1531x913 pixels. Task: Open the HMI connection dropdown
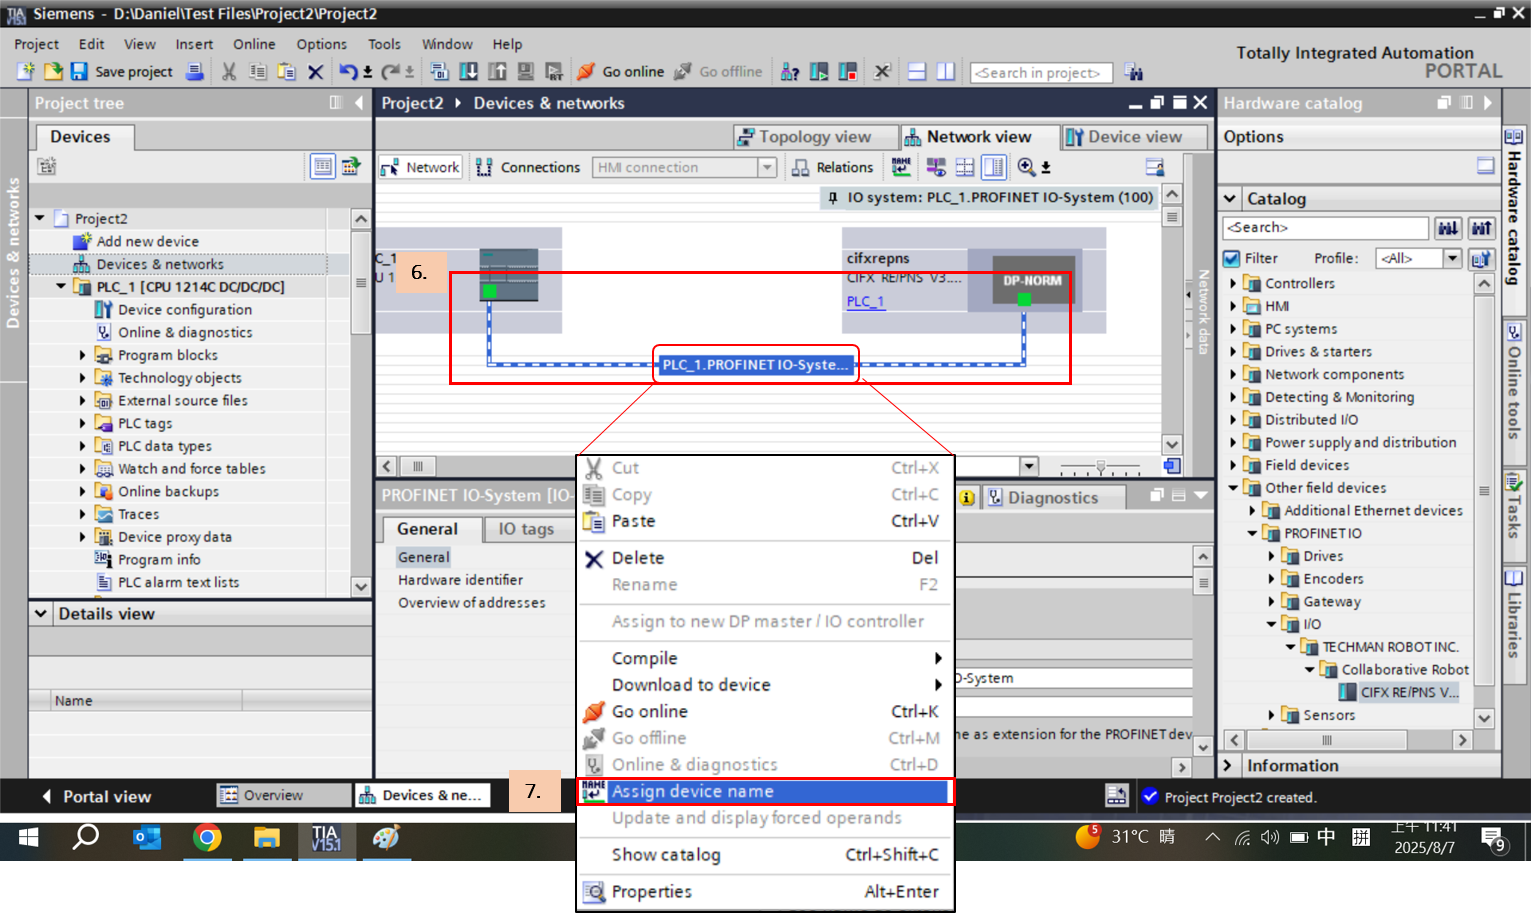pos(767,167)
